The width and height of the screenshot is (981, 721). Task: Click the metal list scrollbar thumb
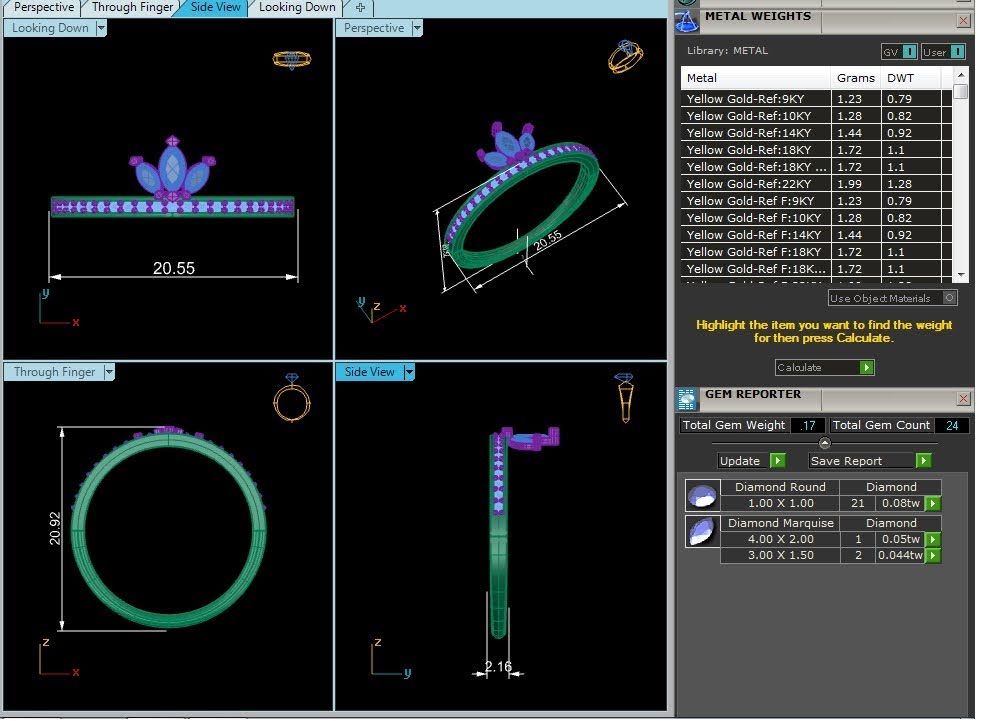(960, 91)
